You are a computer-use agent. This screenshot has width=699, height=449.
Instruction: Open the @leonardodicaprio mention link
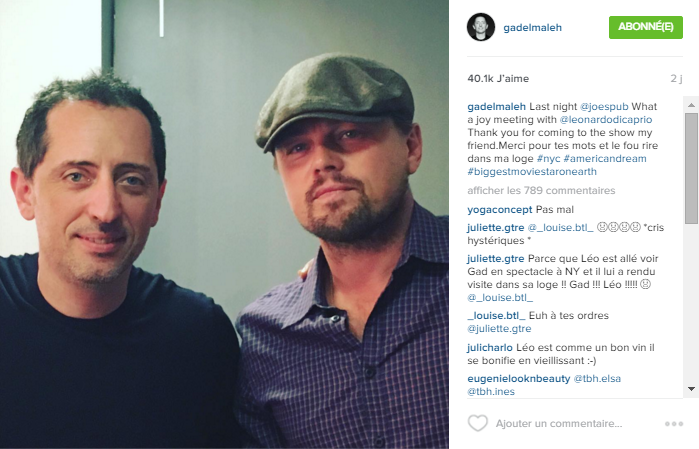click(605, 119)
